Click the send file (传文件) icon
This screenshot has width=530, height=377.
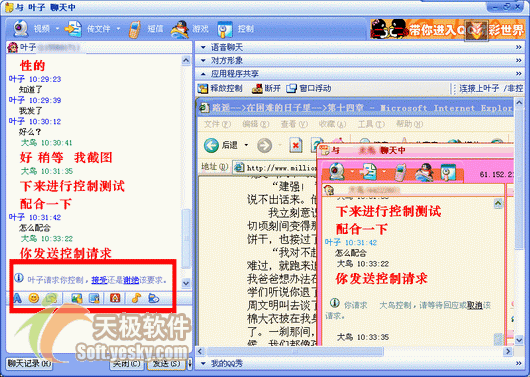tap(73, 29)
